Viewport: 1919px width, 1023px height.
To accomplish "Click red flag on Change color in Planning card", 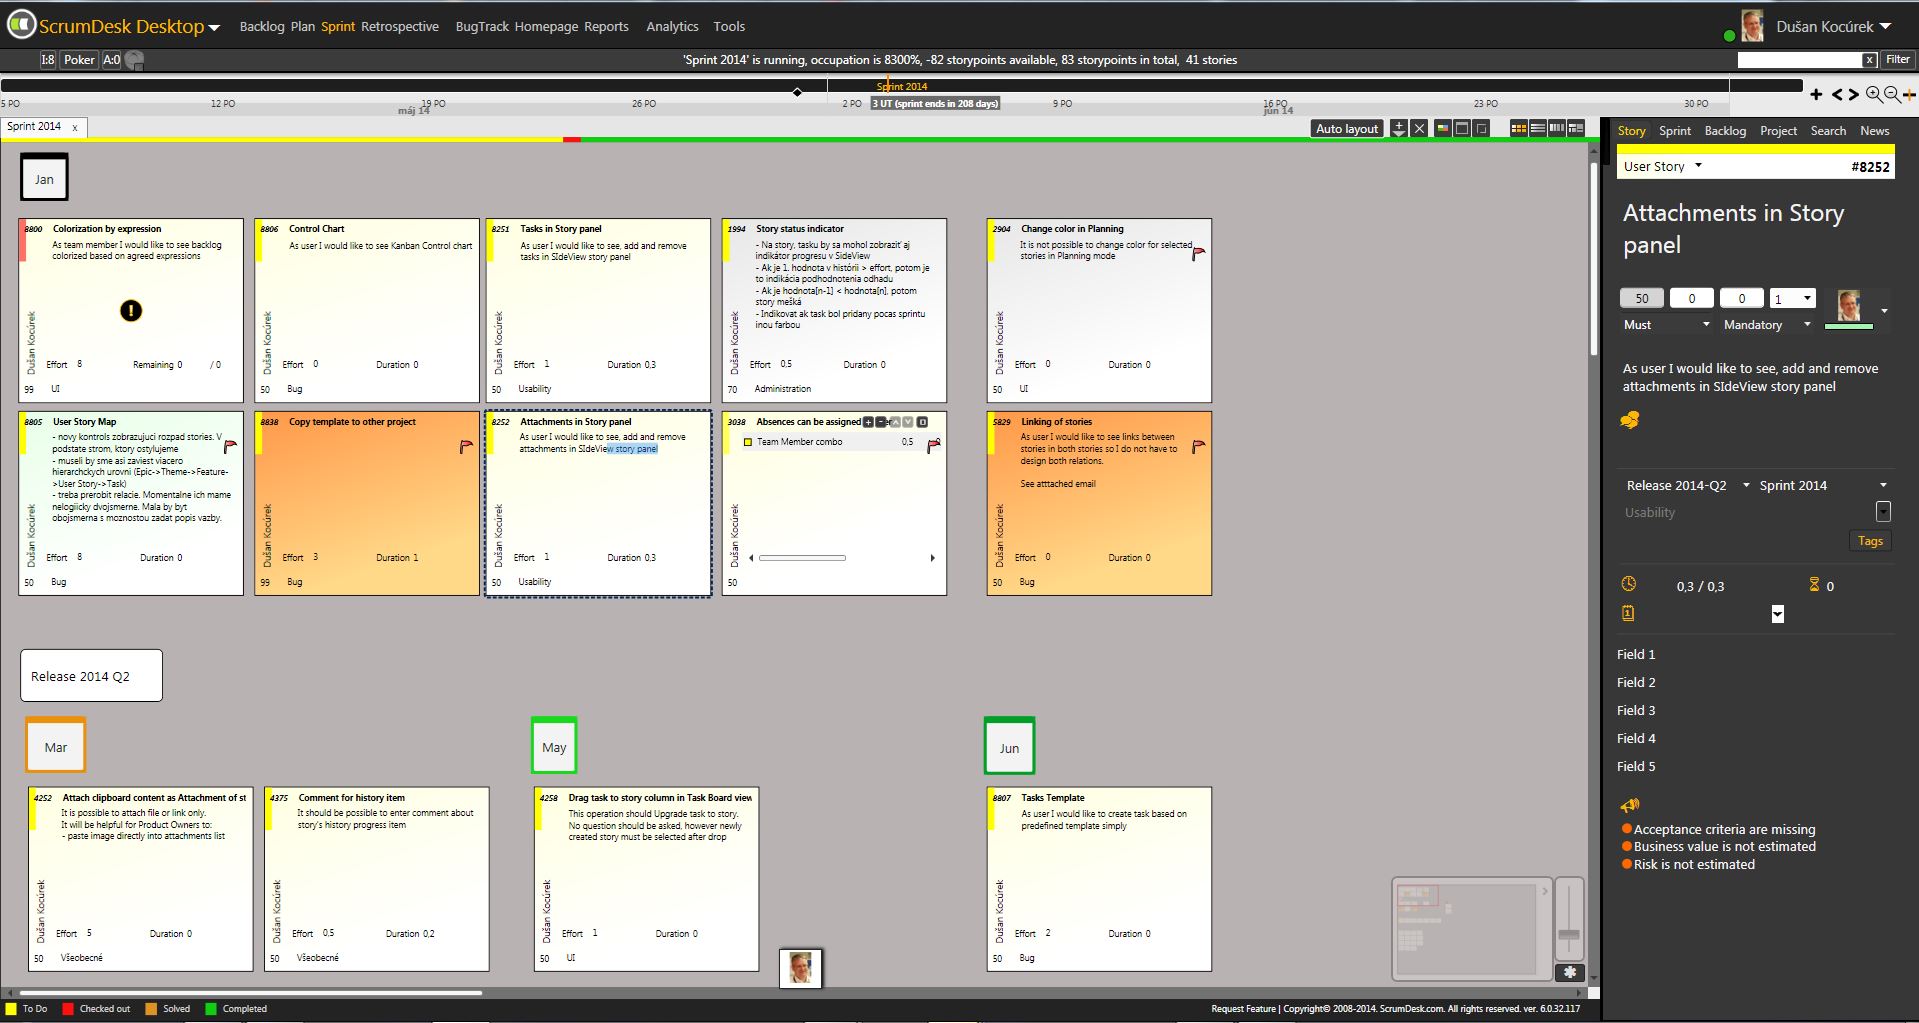I will (x=1199, y=254).
